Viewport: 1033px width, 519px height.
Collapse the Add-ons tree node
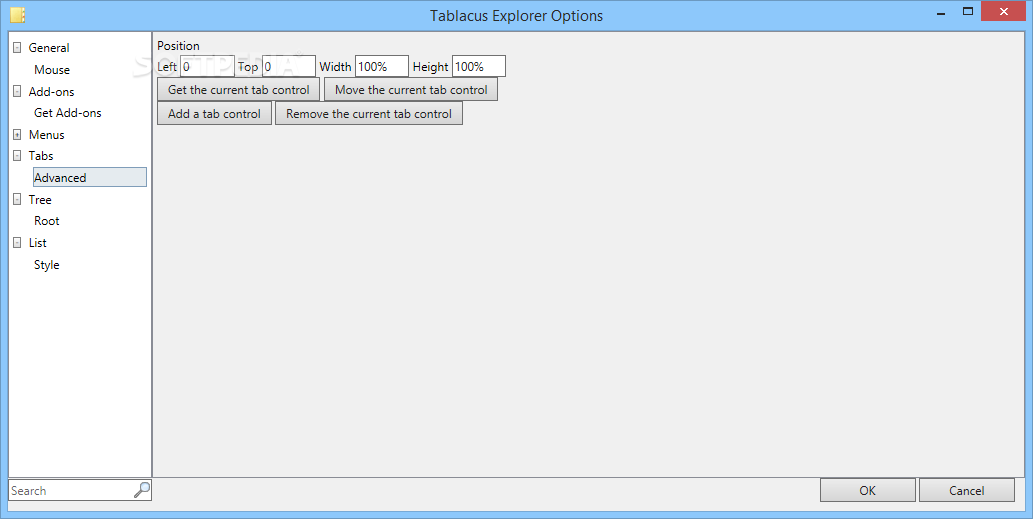click(x=17, y=92)
